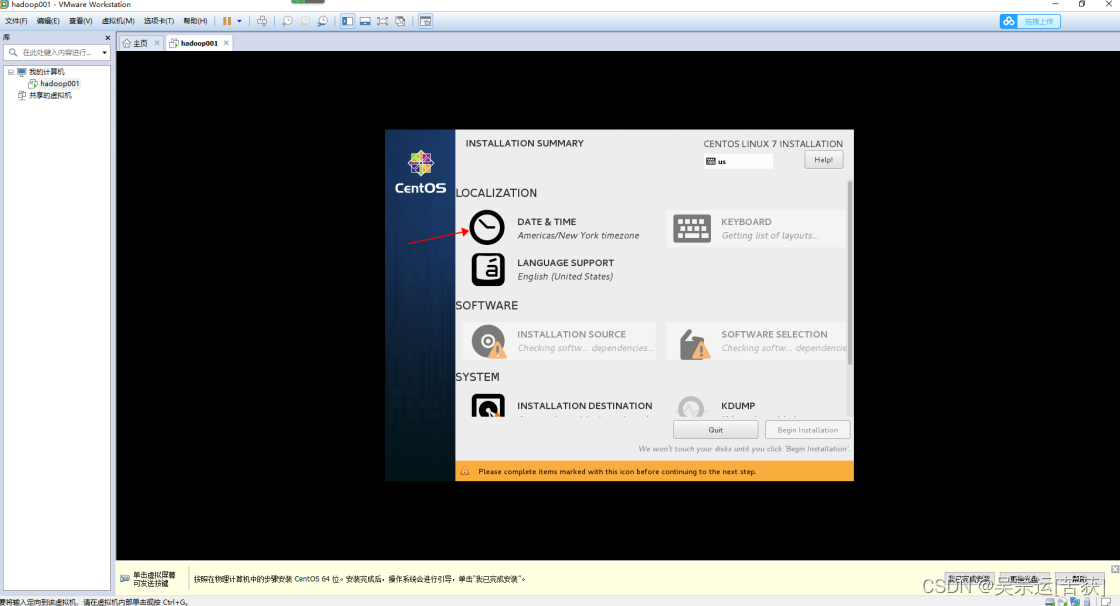Click the Unity mode toolbar icon
The height and width of the screenshot is (606, 1120).
pyautogui.click(x=401, y=21)
